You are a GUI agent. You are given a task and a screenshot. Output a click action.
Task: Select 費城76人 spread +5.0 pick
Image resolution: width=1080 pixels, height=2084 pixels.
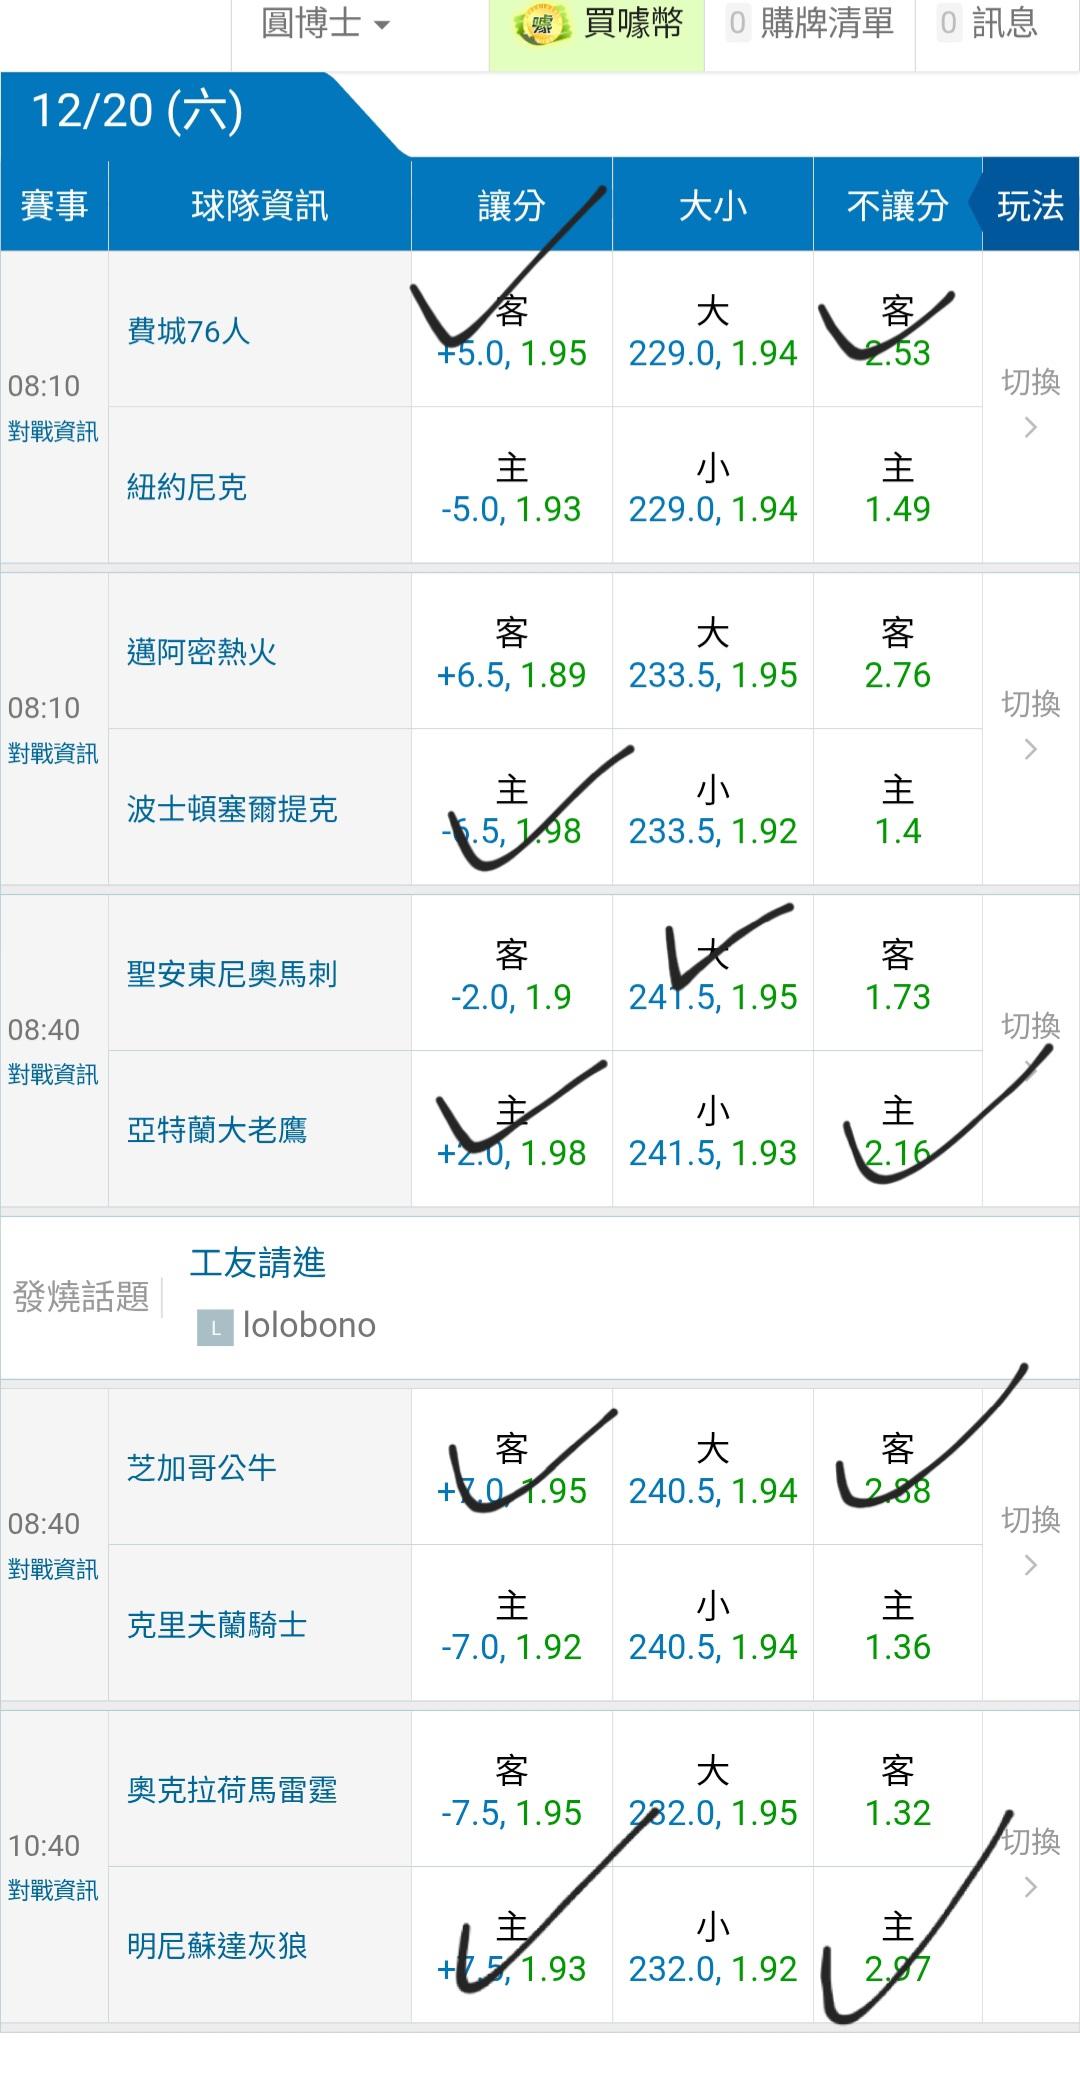click(x=511, y=332)
